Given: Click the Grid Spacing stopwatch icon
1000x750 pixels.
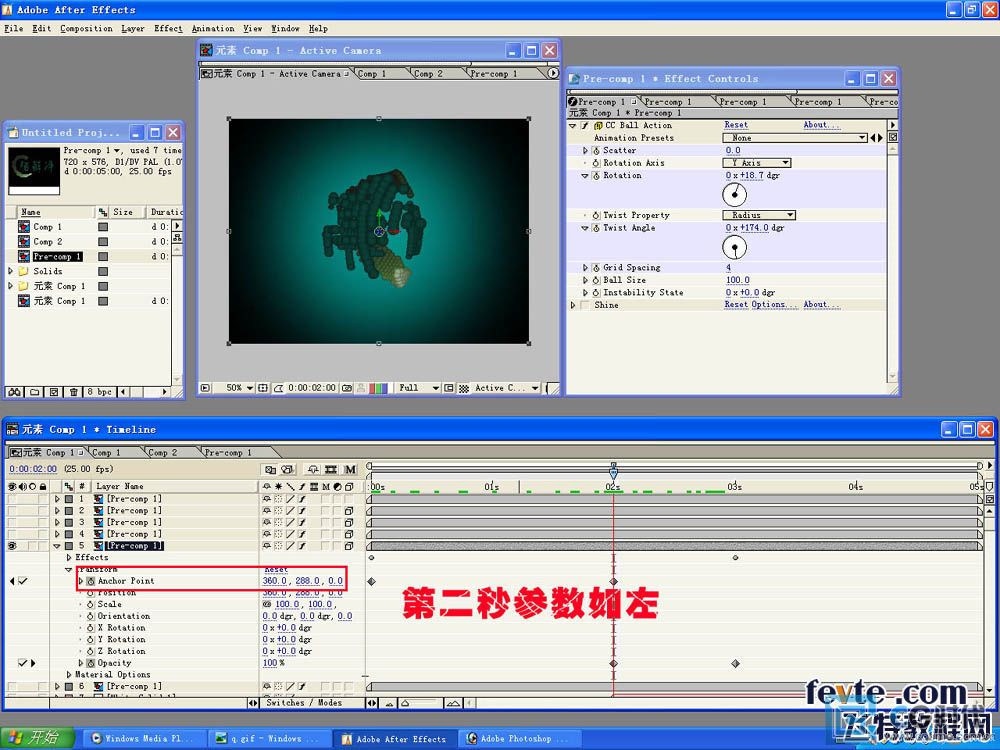Looking at the screenshot, I should click(596, 268).
